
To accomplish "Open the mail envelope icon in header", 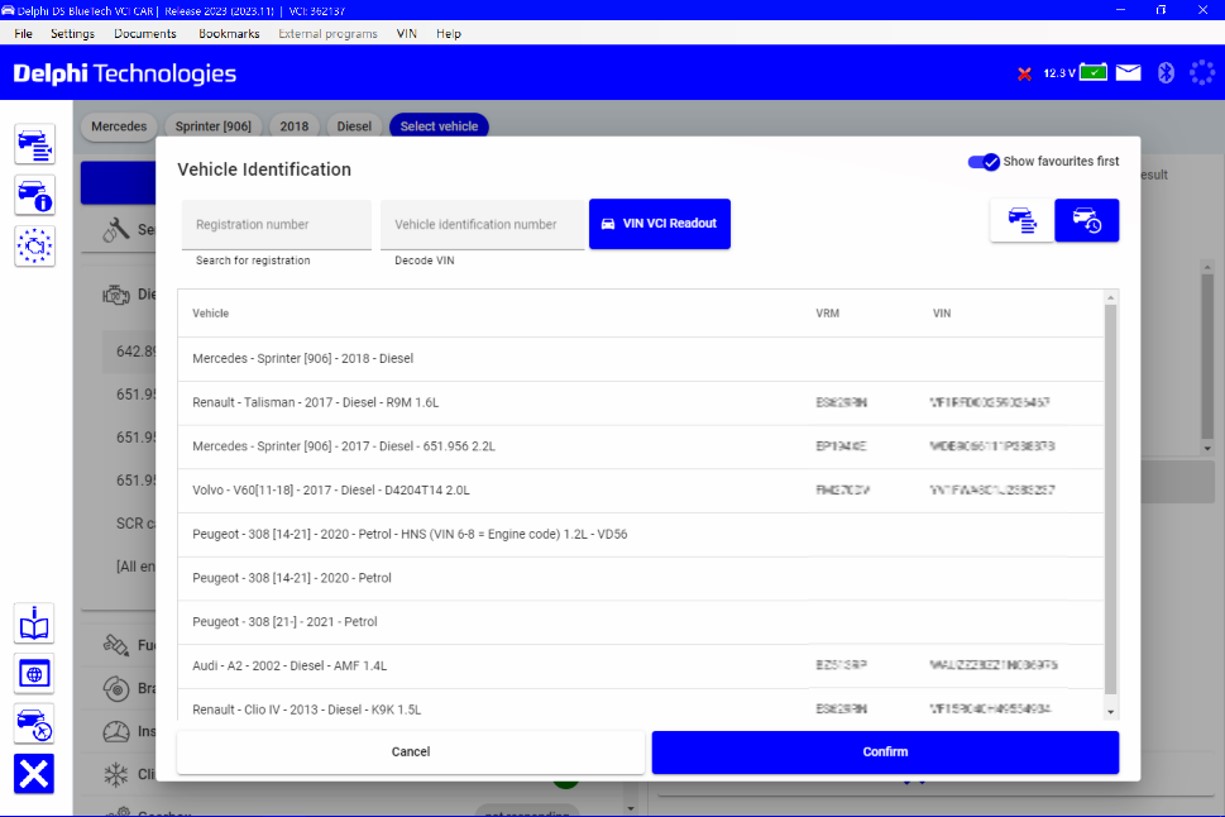I will coord(1129,73).
